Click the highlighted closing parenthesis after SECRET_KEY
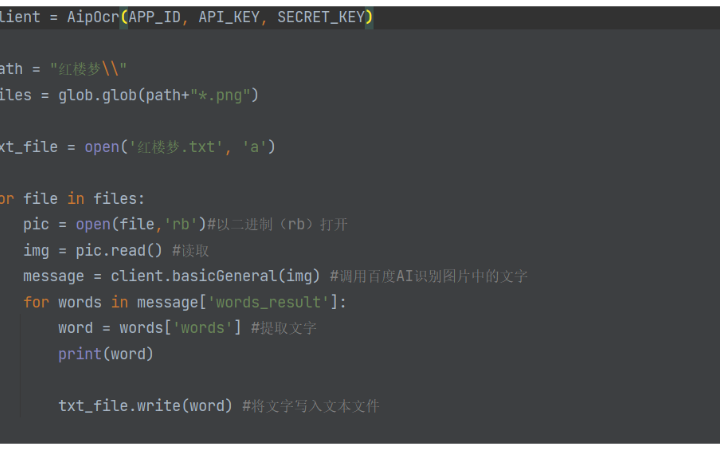Screen dimensions: 720x450 (369, 17)
